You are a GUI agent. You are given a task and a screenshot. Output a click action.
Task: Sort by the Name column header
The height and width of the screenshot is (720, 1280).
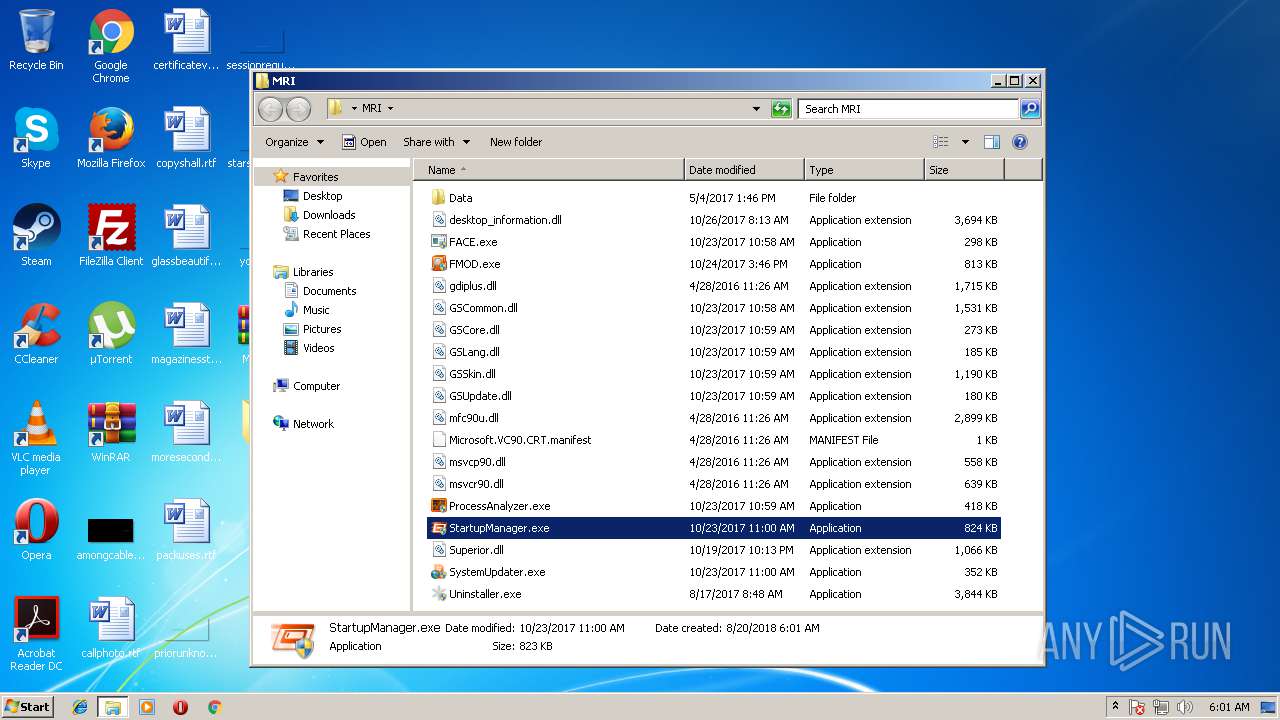tap(549, 170)
